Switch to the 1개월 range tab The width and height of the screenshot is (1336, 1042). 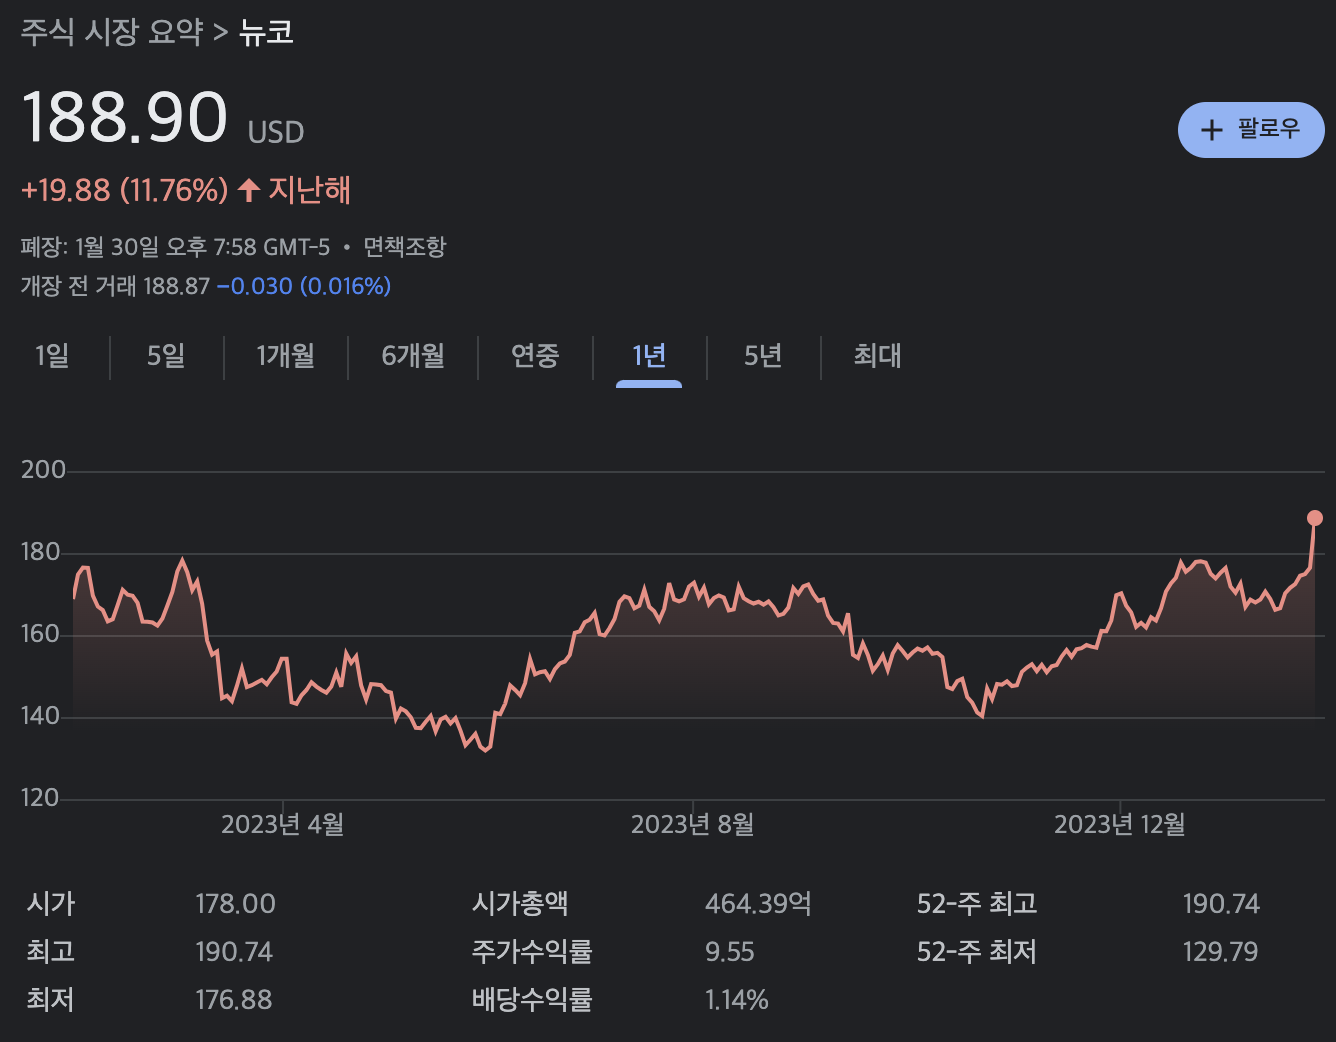coord(285,355)
